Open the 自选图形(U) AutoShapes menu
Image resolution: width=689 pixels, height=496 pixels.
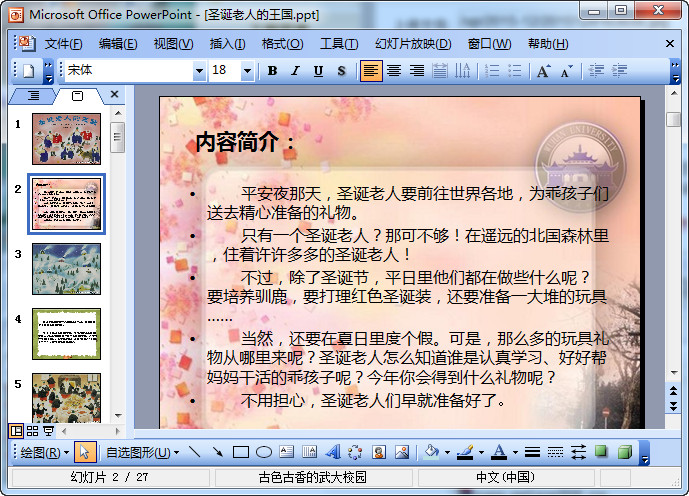(142, 452)
